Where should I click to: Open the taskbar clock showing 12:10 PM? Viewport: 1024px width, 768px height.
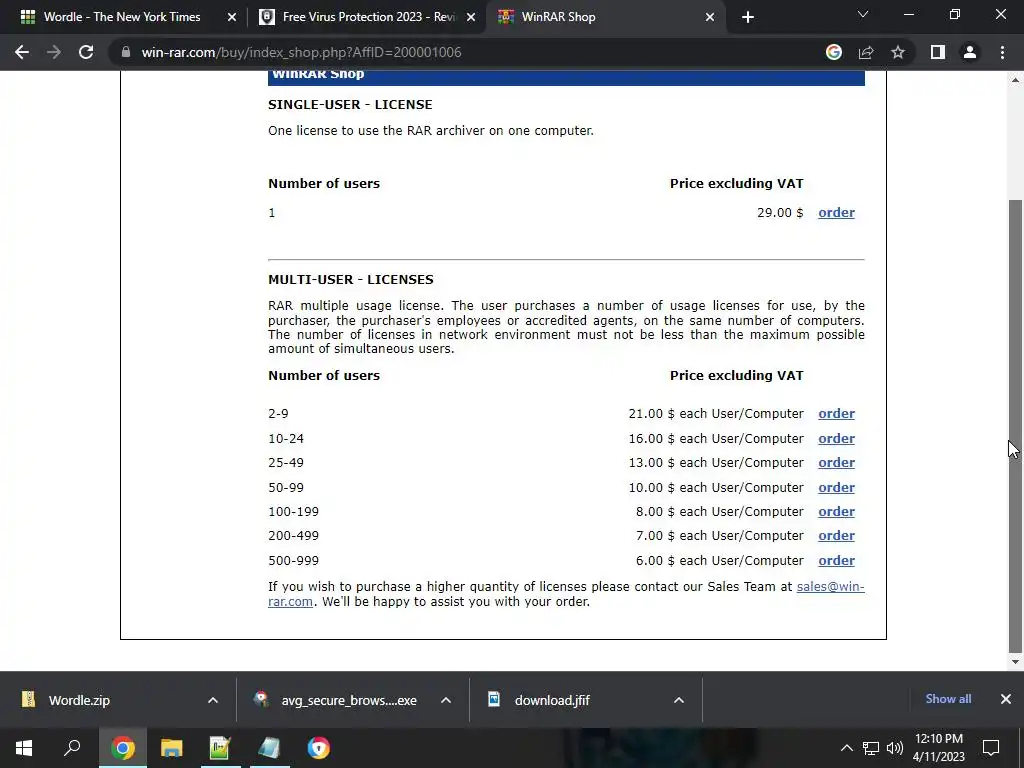tap(938, 748)
